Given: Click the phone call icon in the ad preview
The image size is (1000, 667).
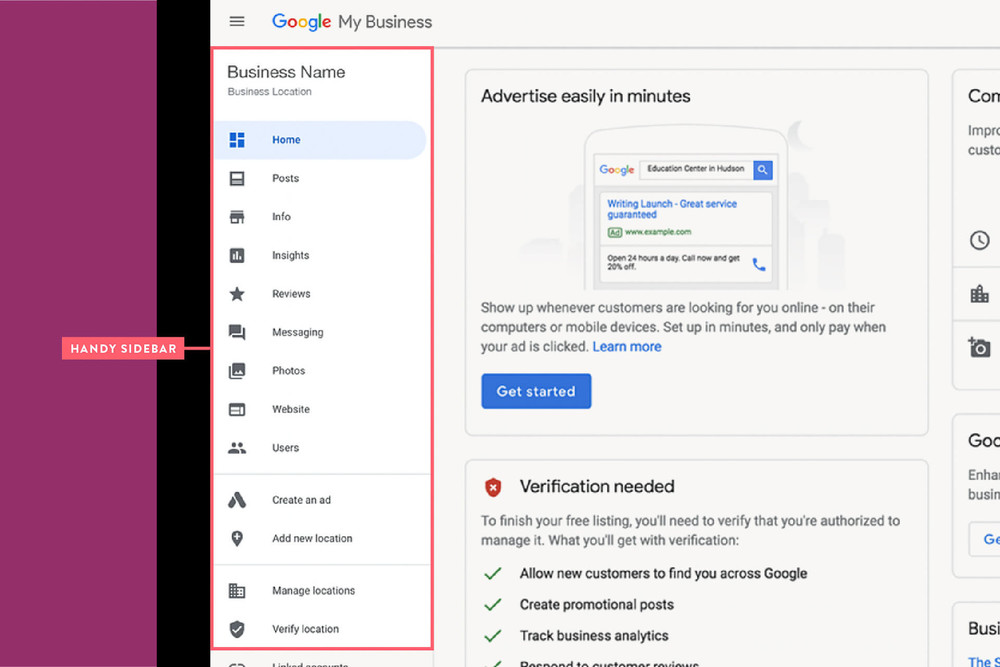Looking at the screenshot, I should (x=759, y=264).
